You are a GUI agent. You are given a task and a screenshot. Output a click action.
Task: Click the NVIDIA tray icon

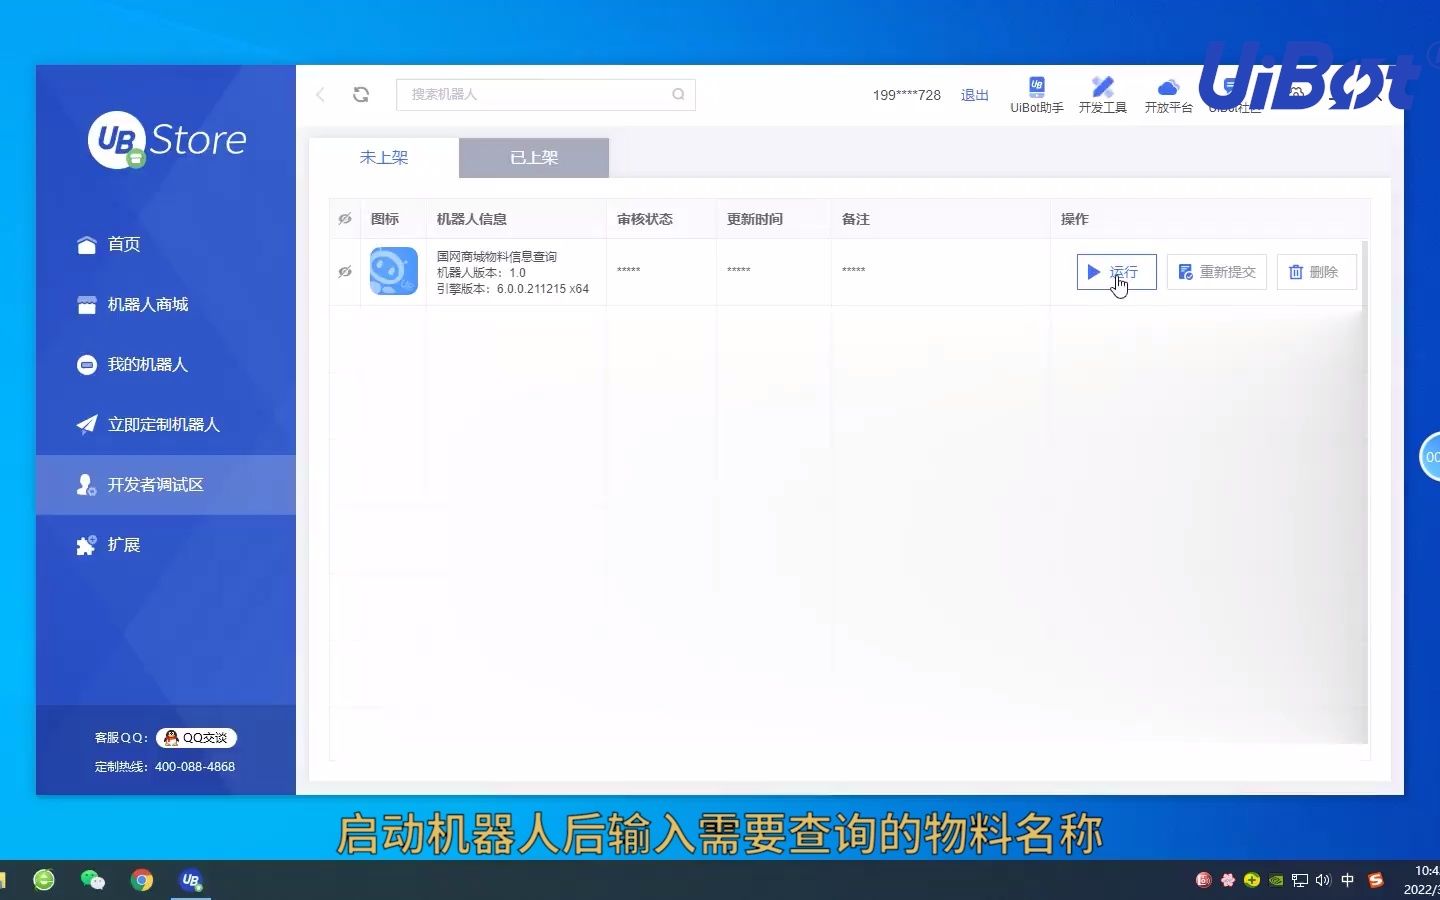click(1276, 880)
